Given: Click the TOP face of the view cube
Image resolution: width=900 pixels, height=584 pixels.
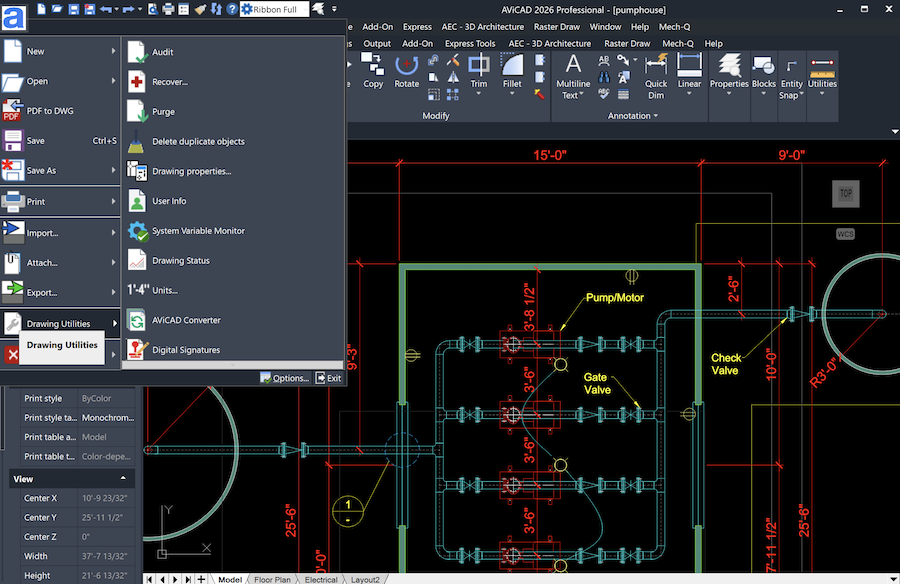Looking at the screenshot, I should (846, 194).
